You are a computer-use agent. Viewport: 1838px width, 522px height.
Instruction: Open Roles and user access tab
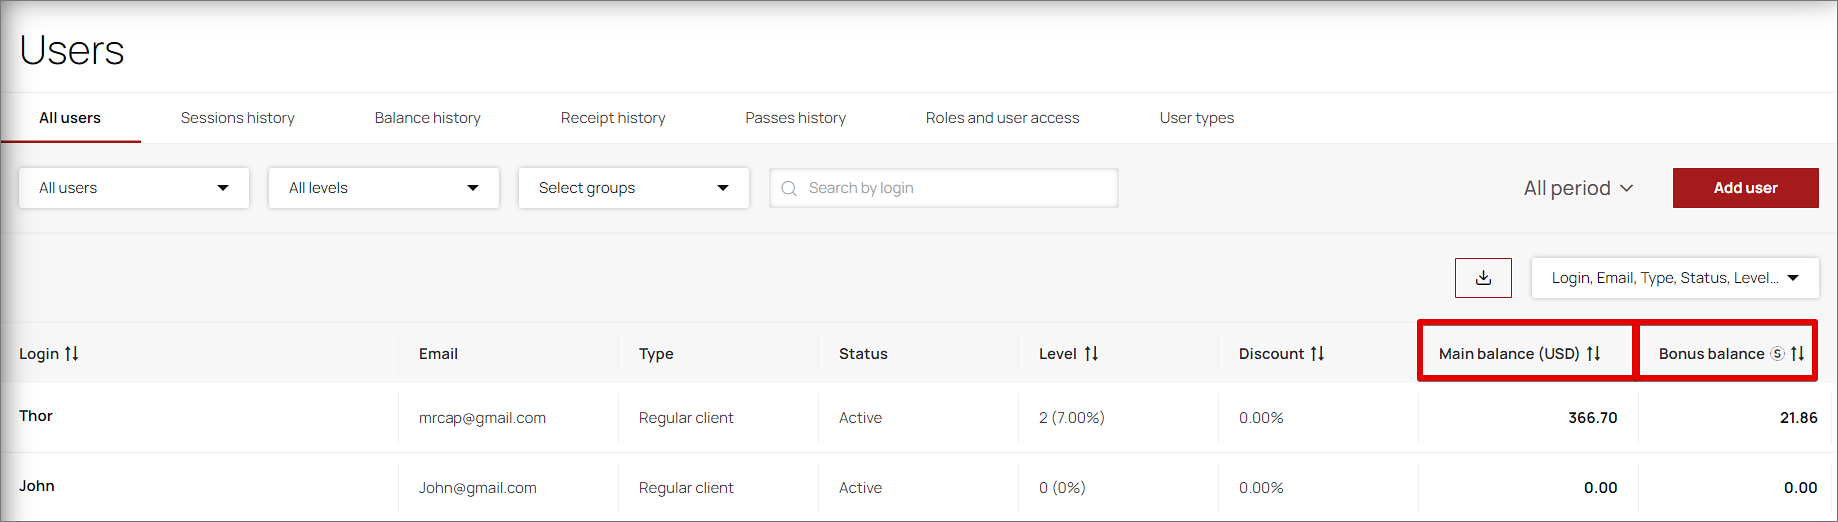(x=1003, y=118)
